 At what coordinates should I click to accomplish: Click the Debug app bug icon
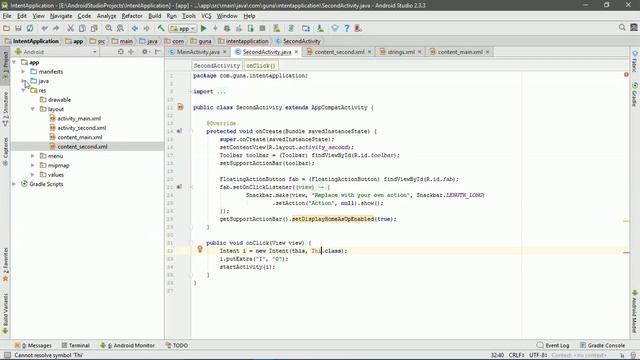pos(227,28)
